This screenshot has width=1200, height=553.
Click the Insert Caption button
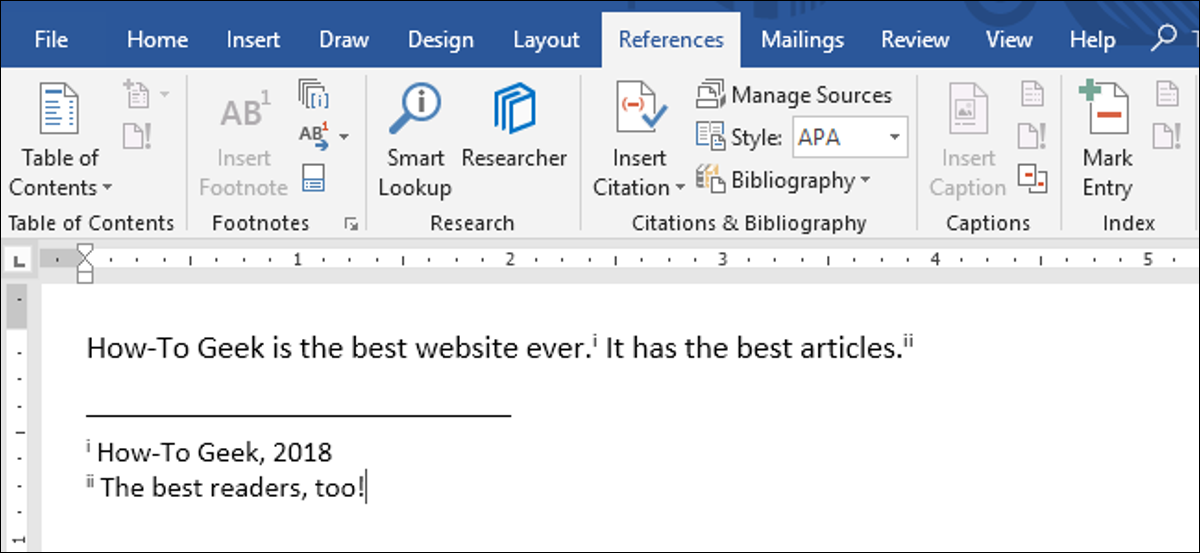pos(967,139)
